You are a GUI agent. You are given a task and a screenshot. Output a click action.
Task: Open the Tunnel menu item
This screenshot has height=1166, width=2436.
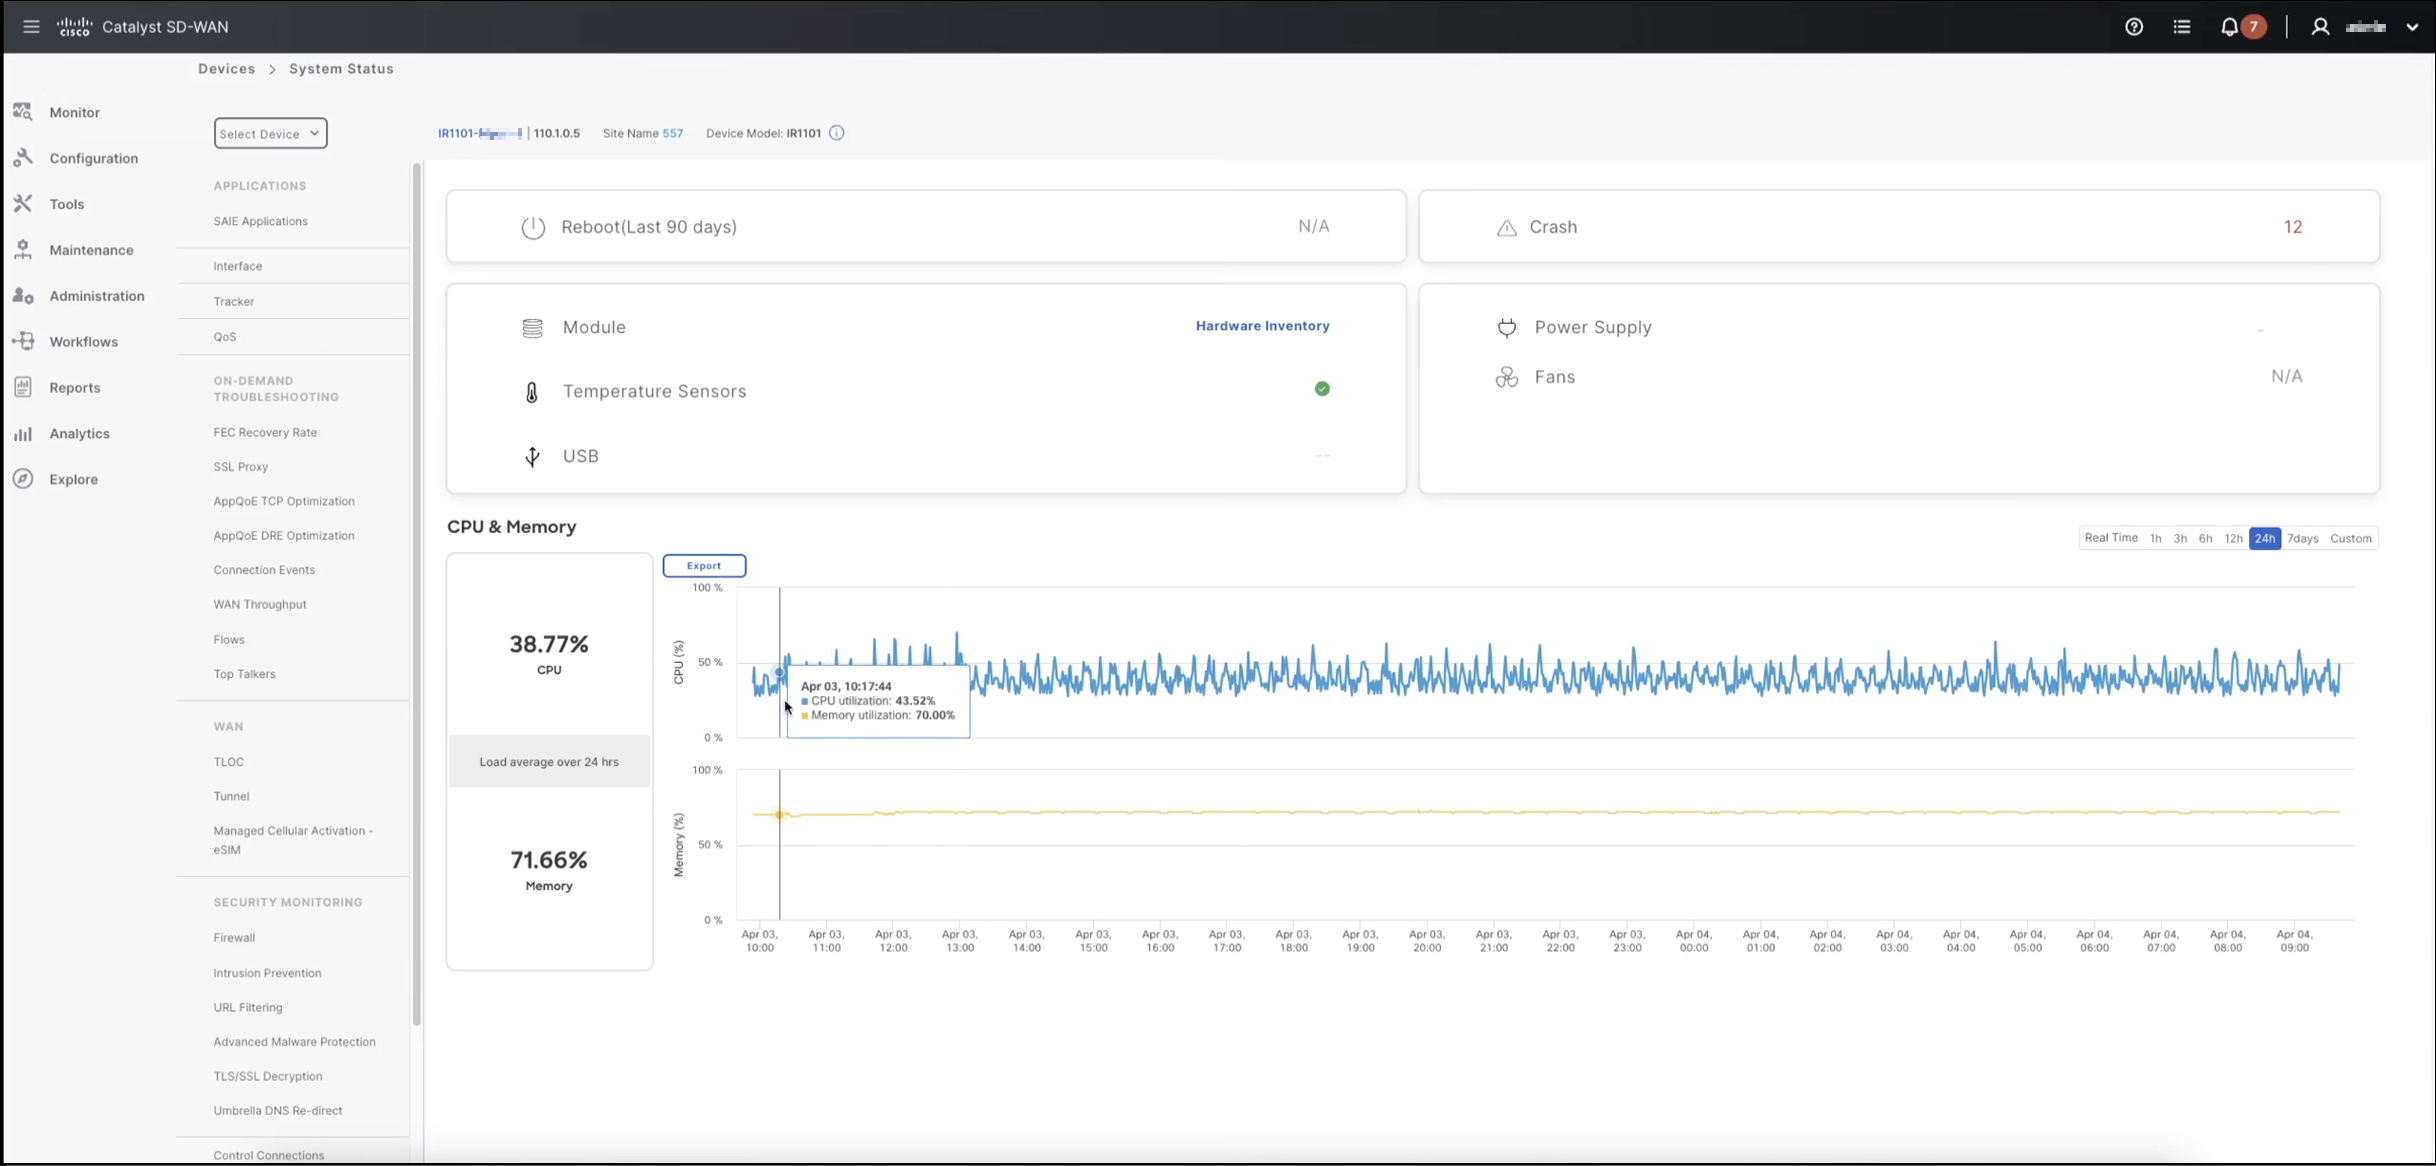[231, 796]
